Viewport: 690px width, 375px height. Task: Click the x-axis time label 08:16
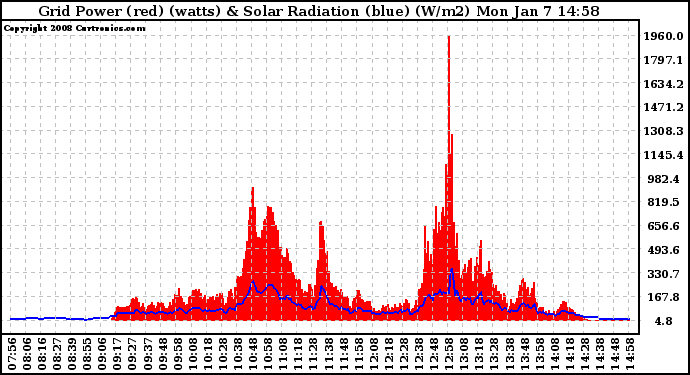[x=42, y=354]
